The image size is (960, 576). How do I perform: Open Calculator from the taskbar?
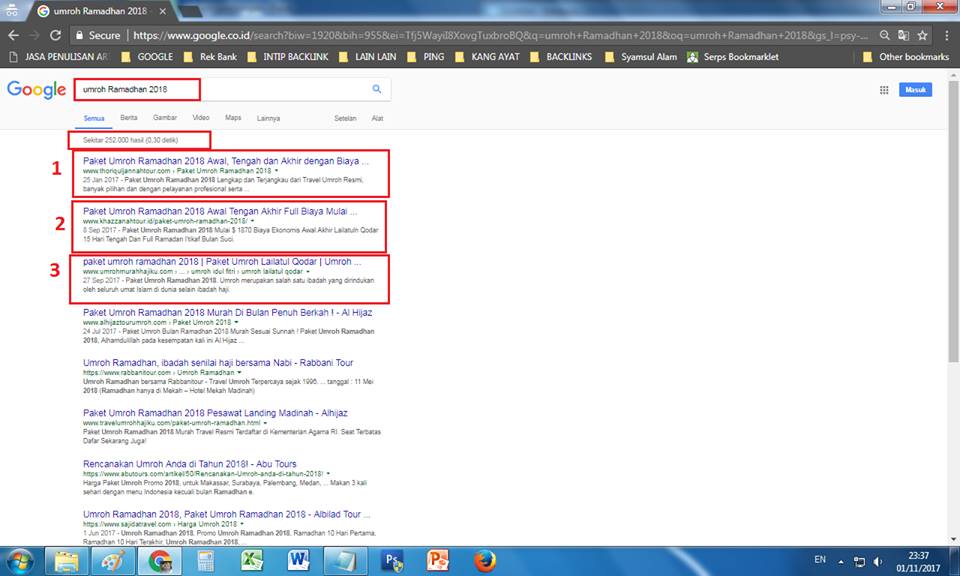point(205,561)
